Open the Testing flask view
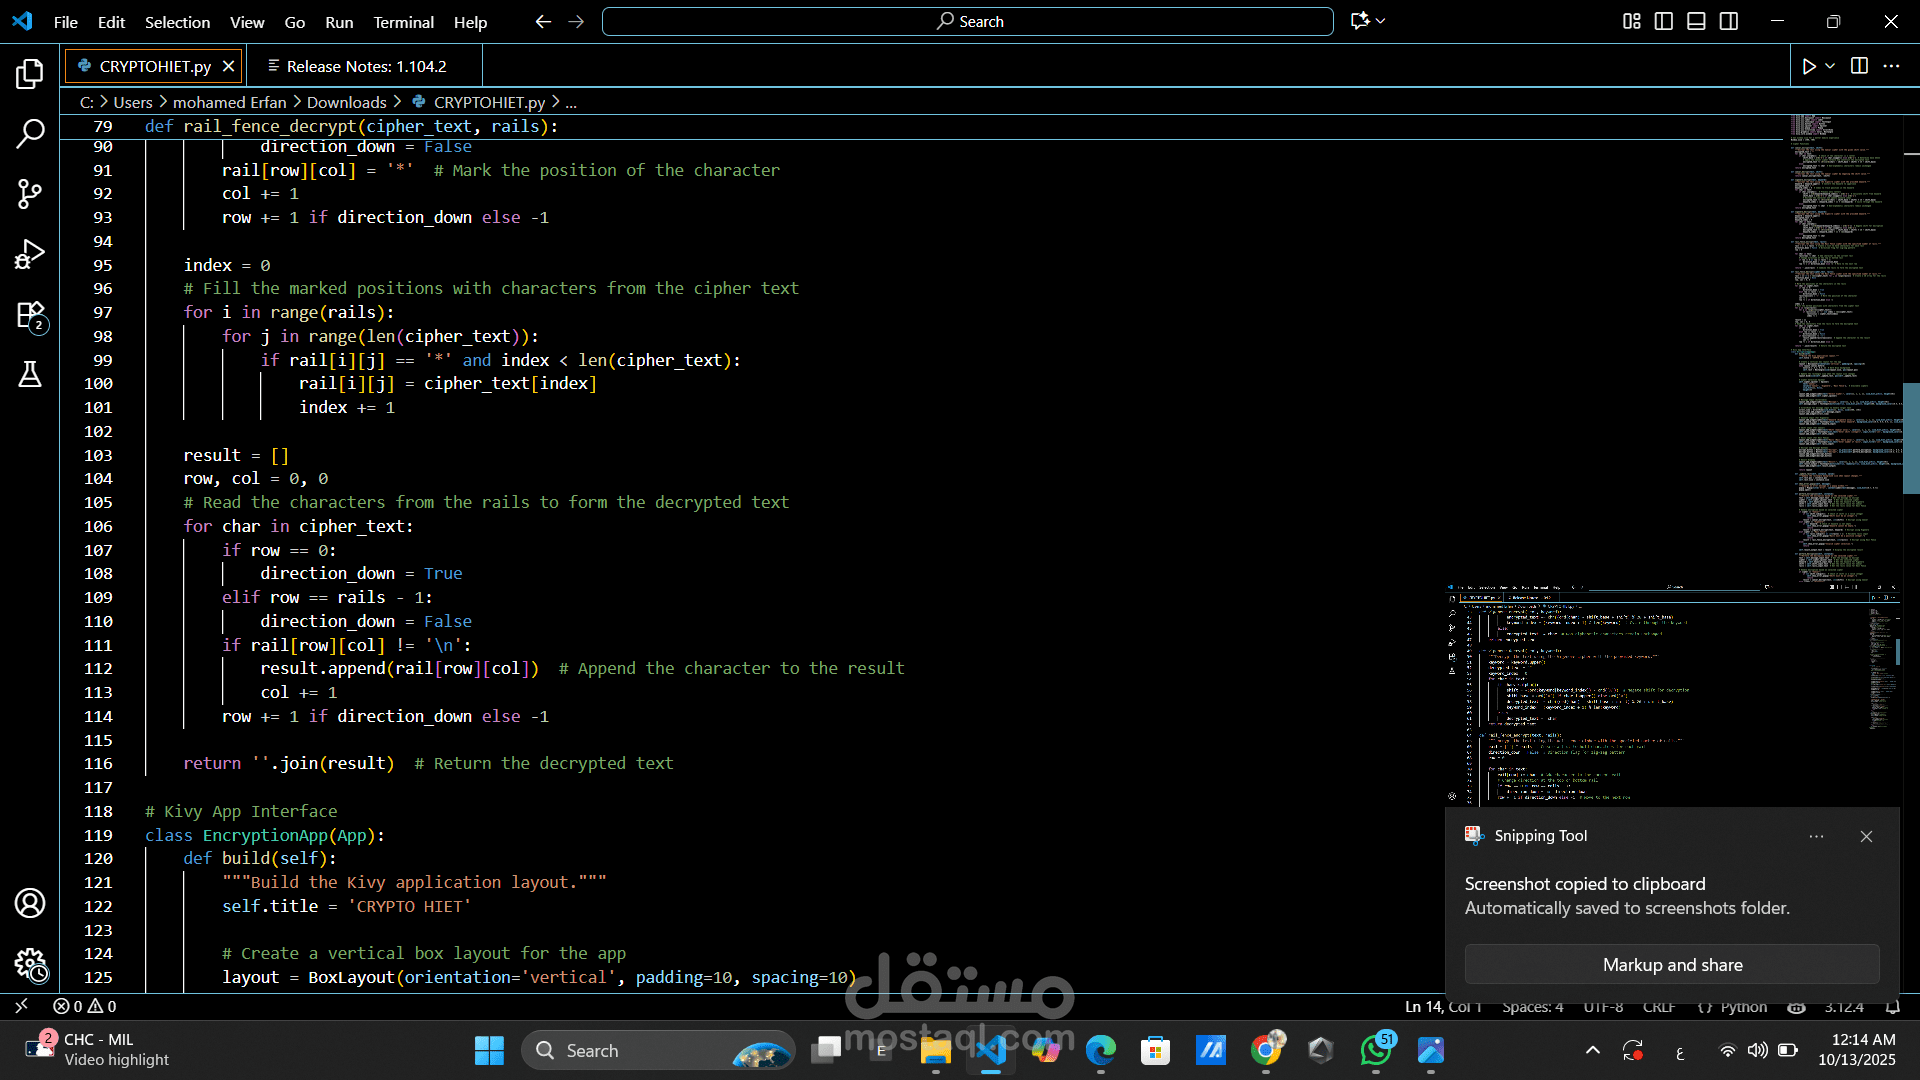1920x1080 pixels. click(x=30, y=375)
